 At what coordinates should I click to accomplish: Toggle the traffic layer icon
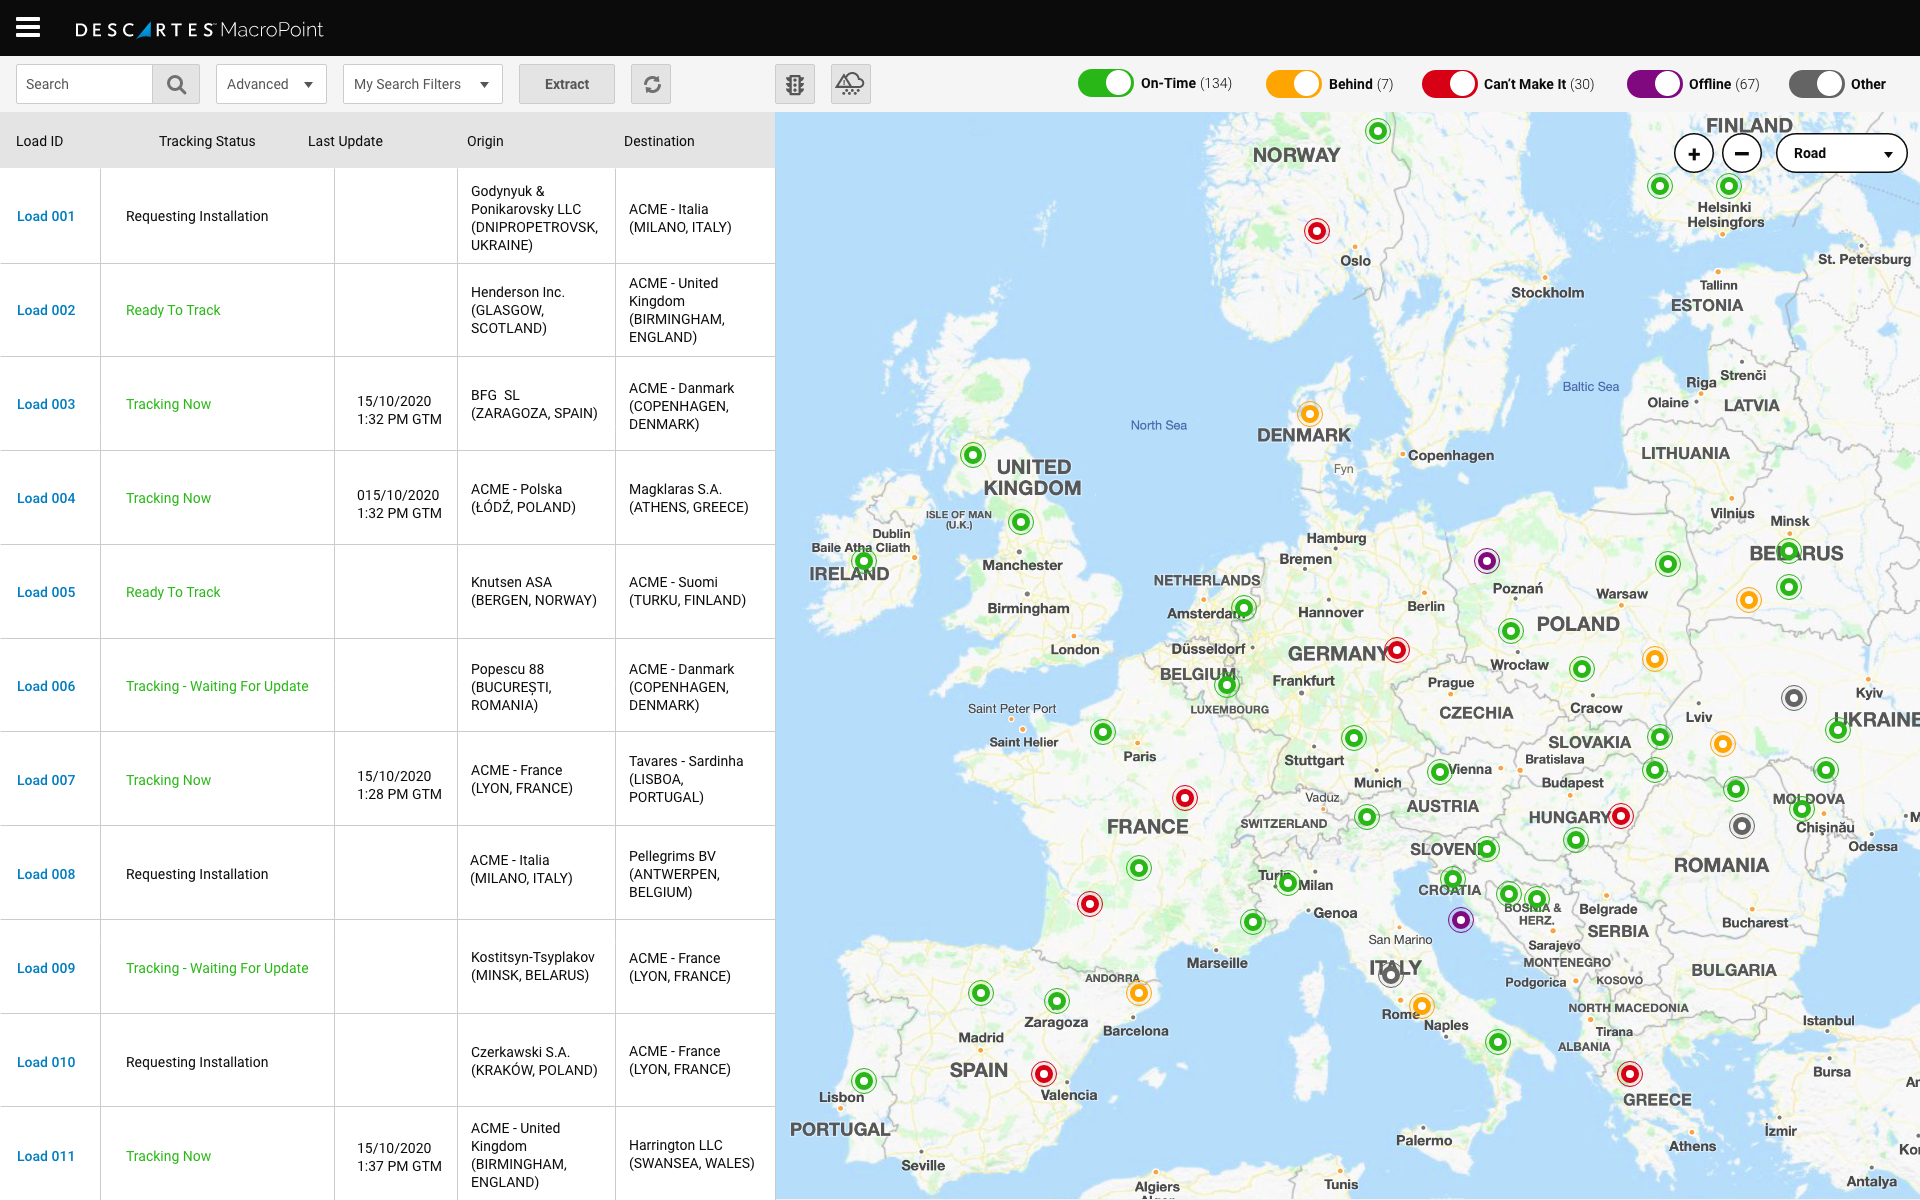(x=795, y=84)
